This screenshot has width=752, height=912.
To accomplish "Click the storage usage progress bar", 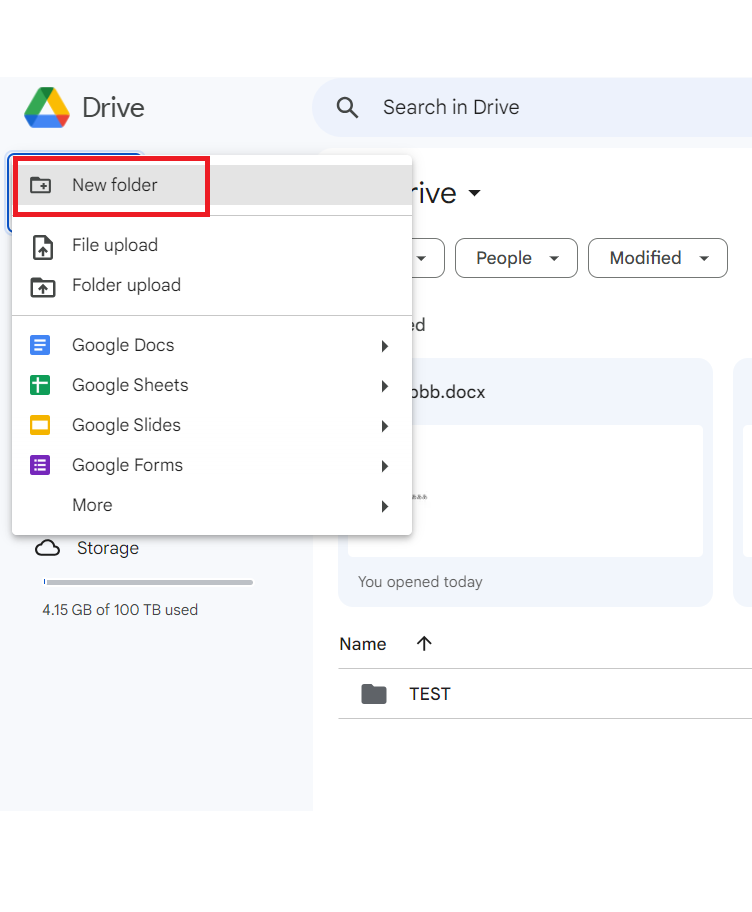I will (x=148, y=582).
